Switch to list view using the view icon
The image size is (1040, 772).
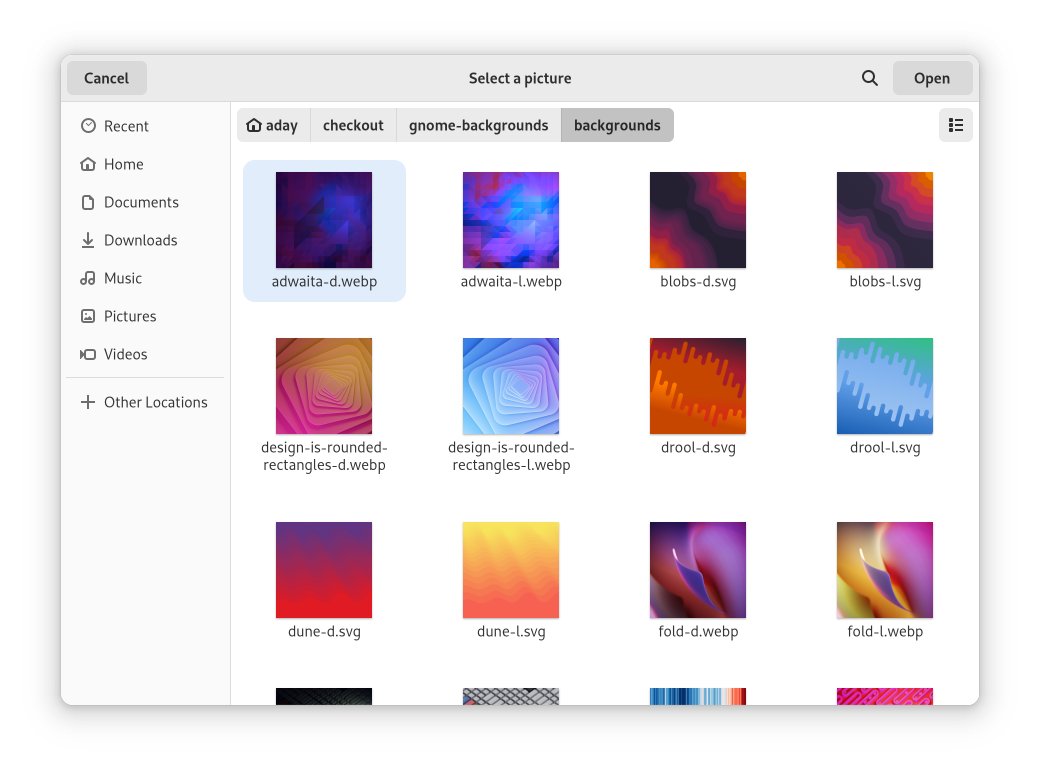click(x=955, y=125)
